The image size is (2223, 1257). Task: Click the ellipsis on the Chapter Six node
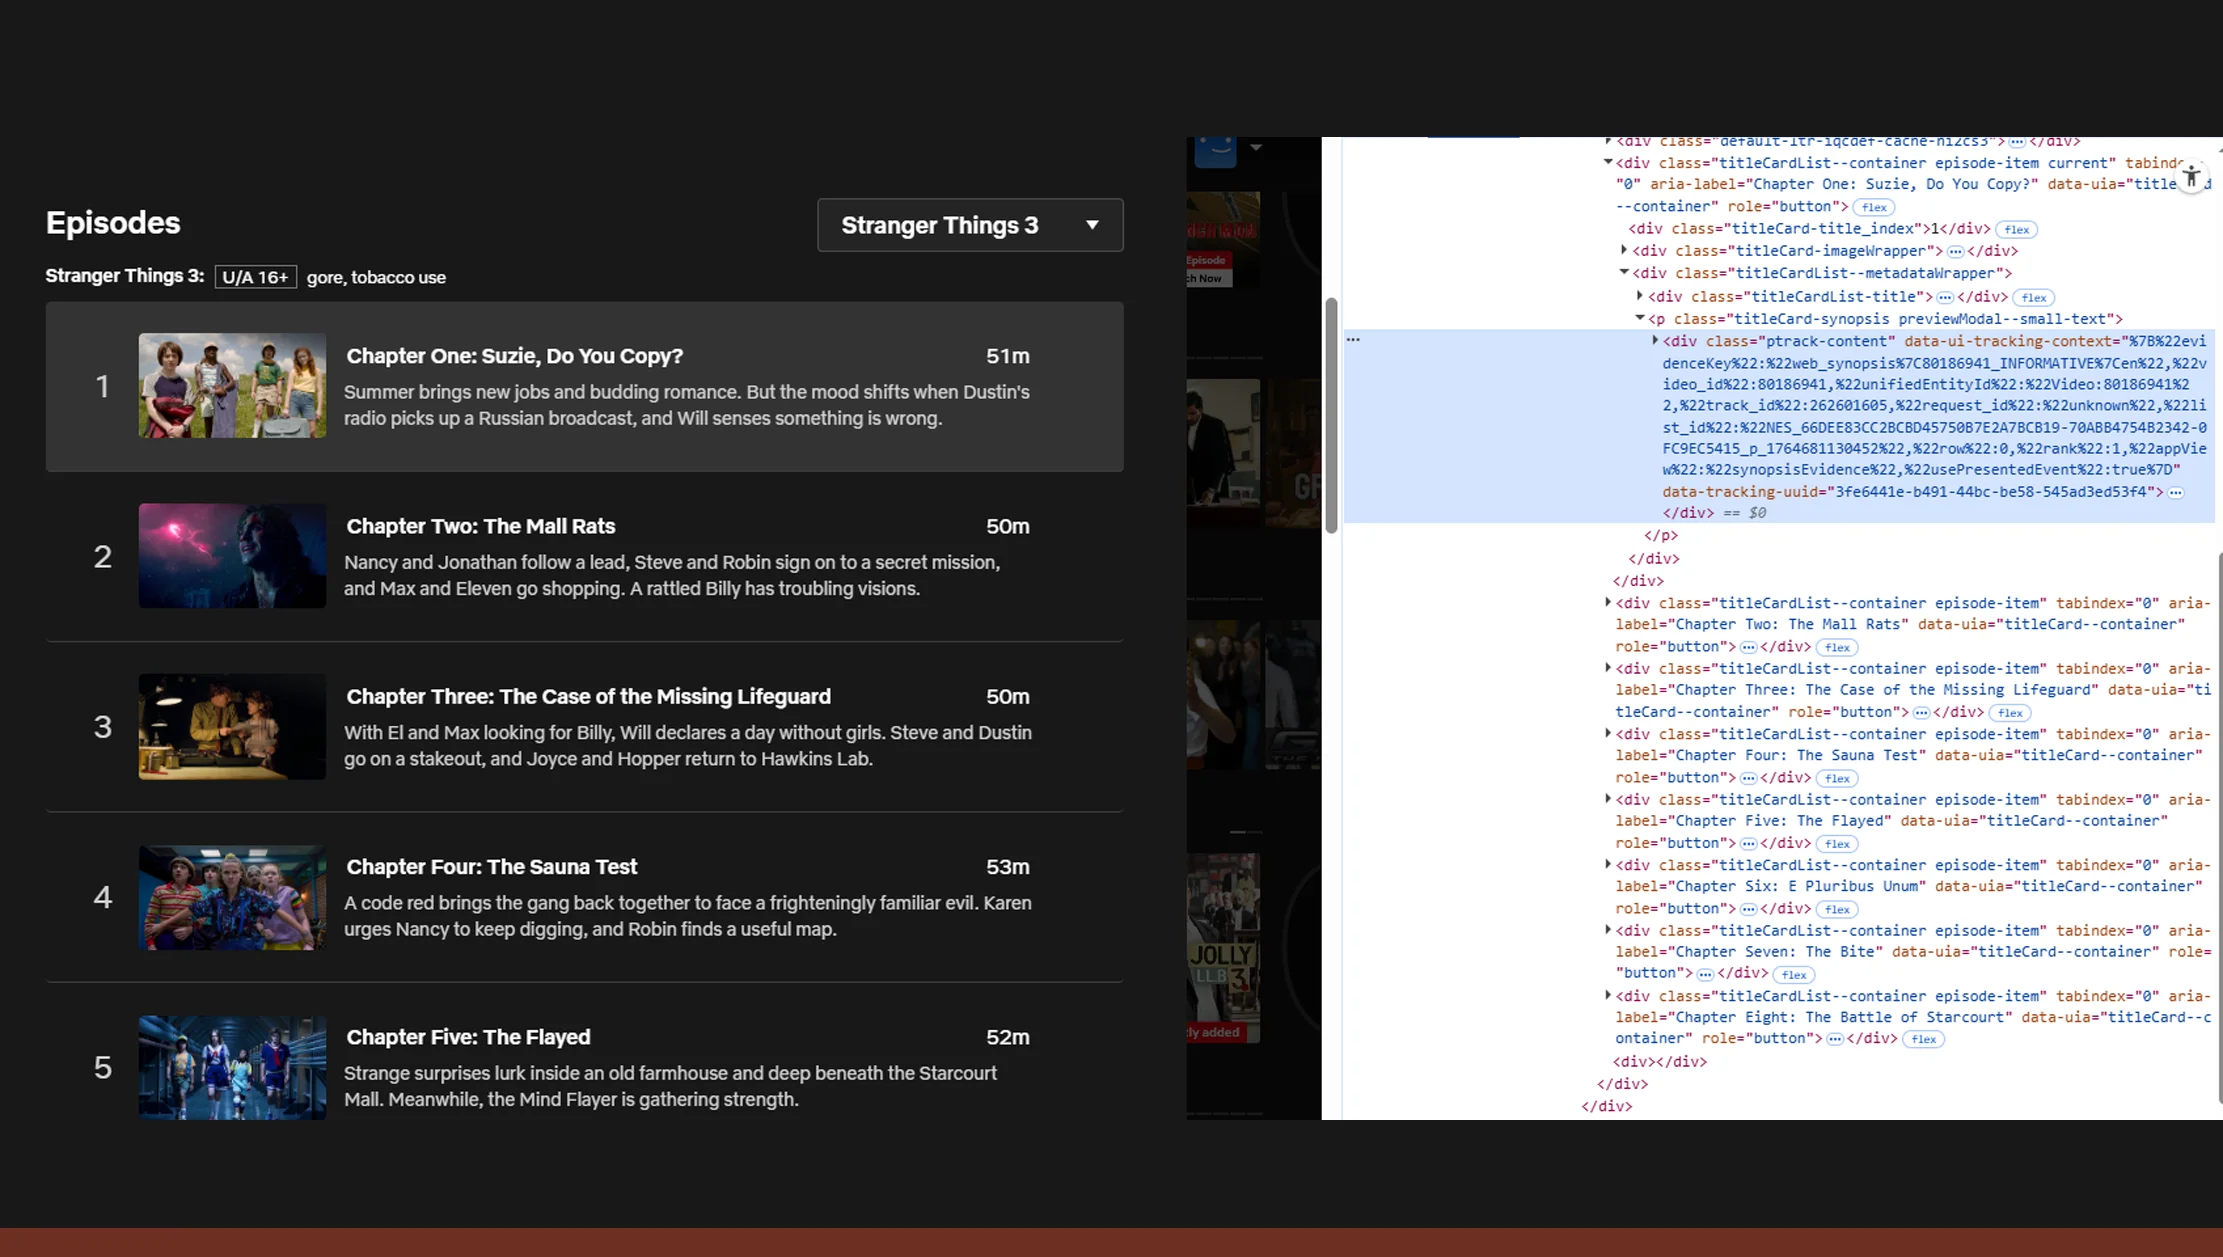pos(1748,909)
